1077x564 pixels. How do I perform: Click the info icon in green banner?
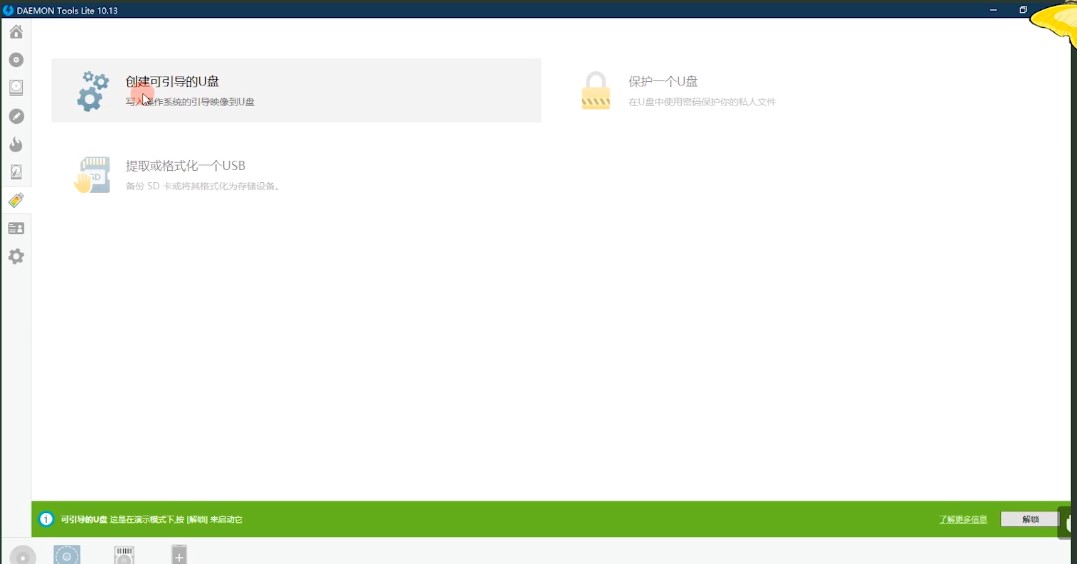tap(46, 519)
